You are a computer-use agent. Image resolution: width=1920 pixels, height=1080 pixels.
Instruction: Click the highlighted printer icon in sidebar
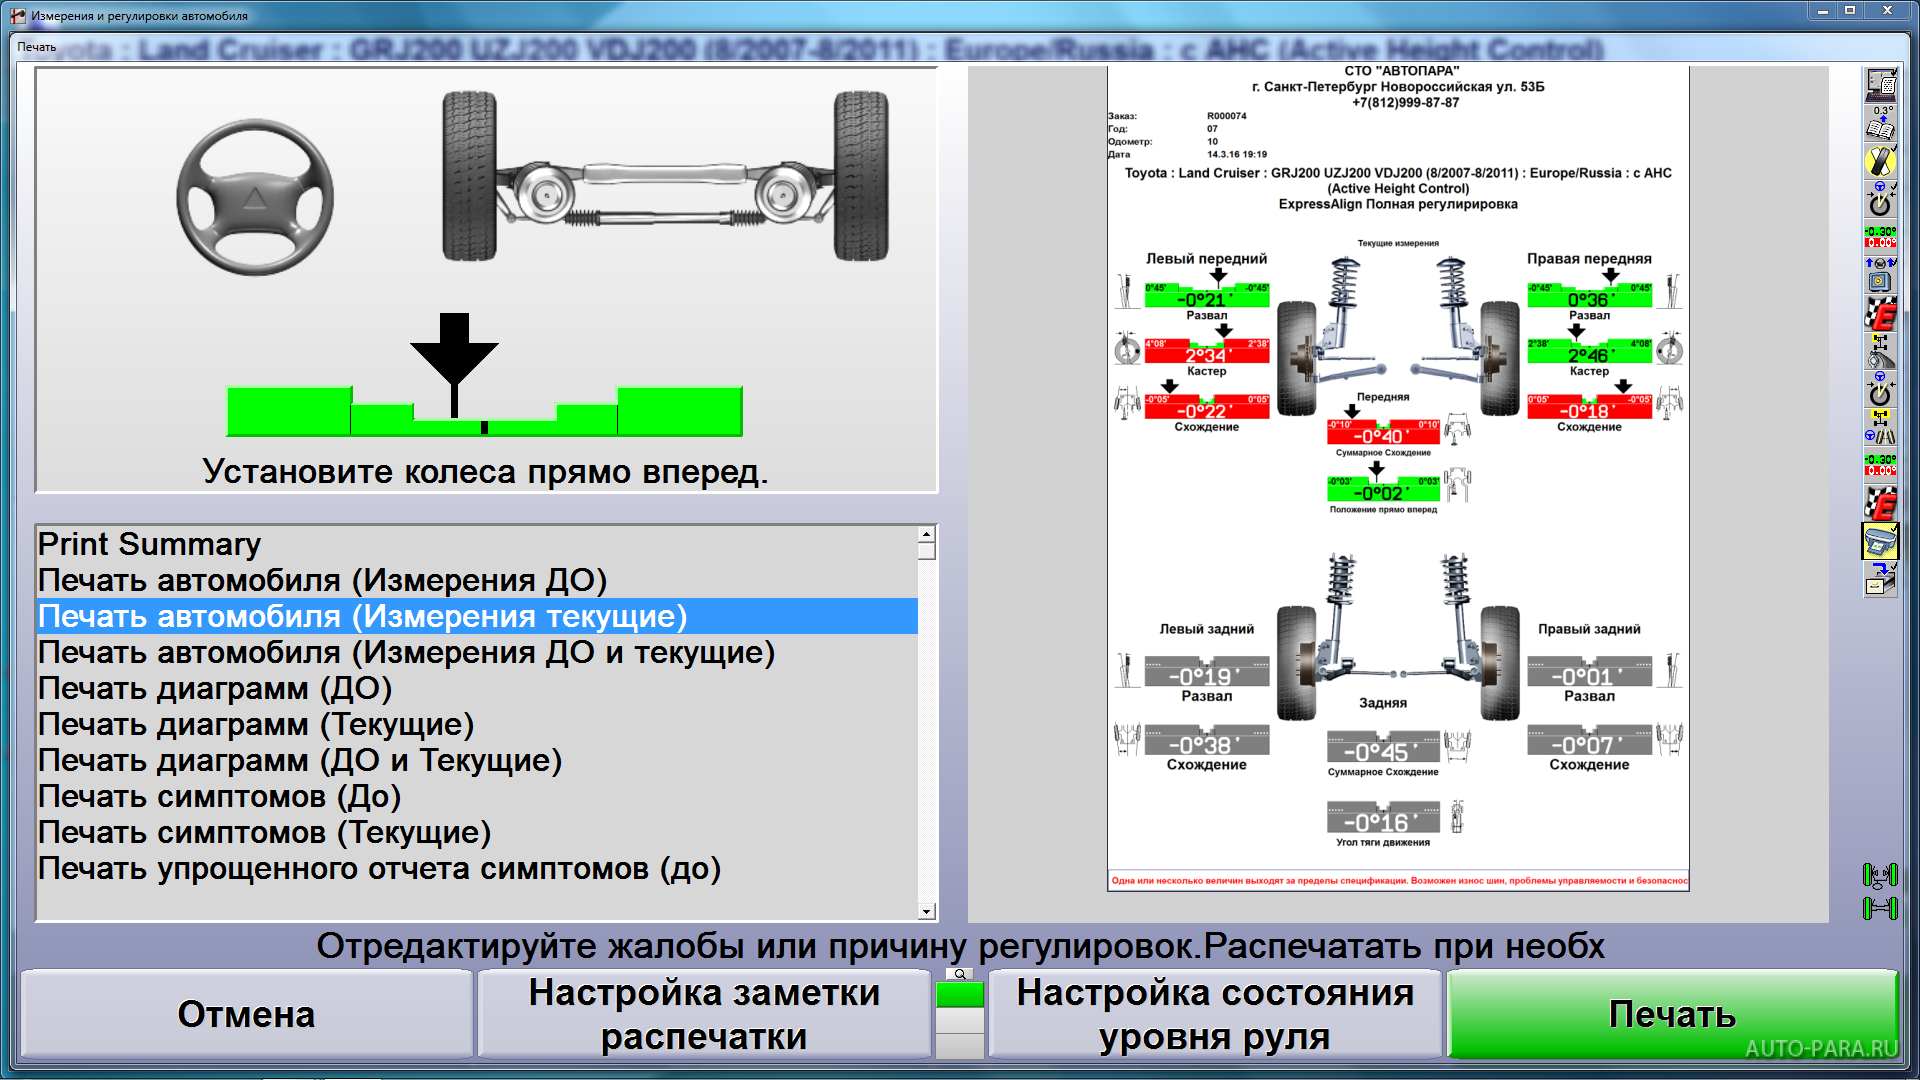pyautogui.click(x=1881, y=541)
